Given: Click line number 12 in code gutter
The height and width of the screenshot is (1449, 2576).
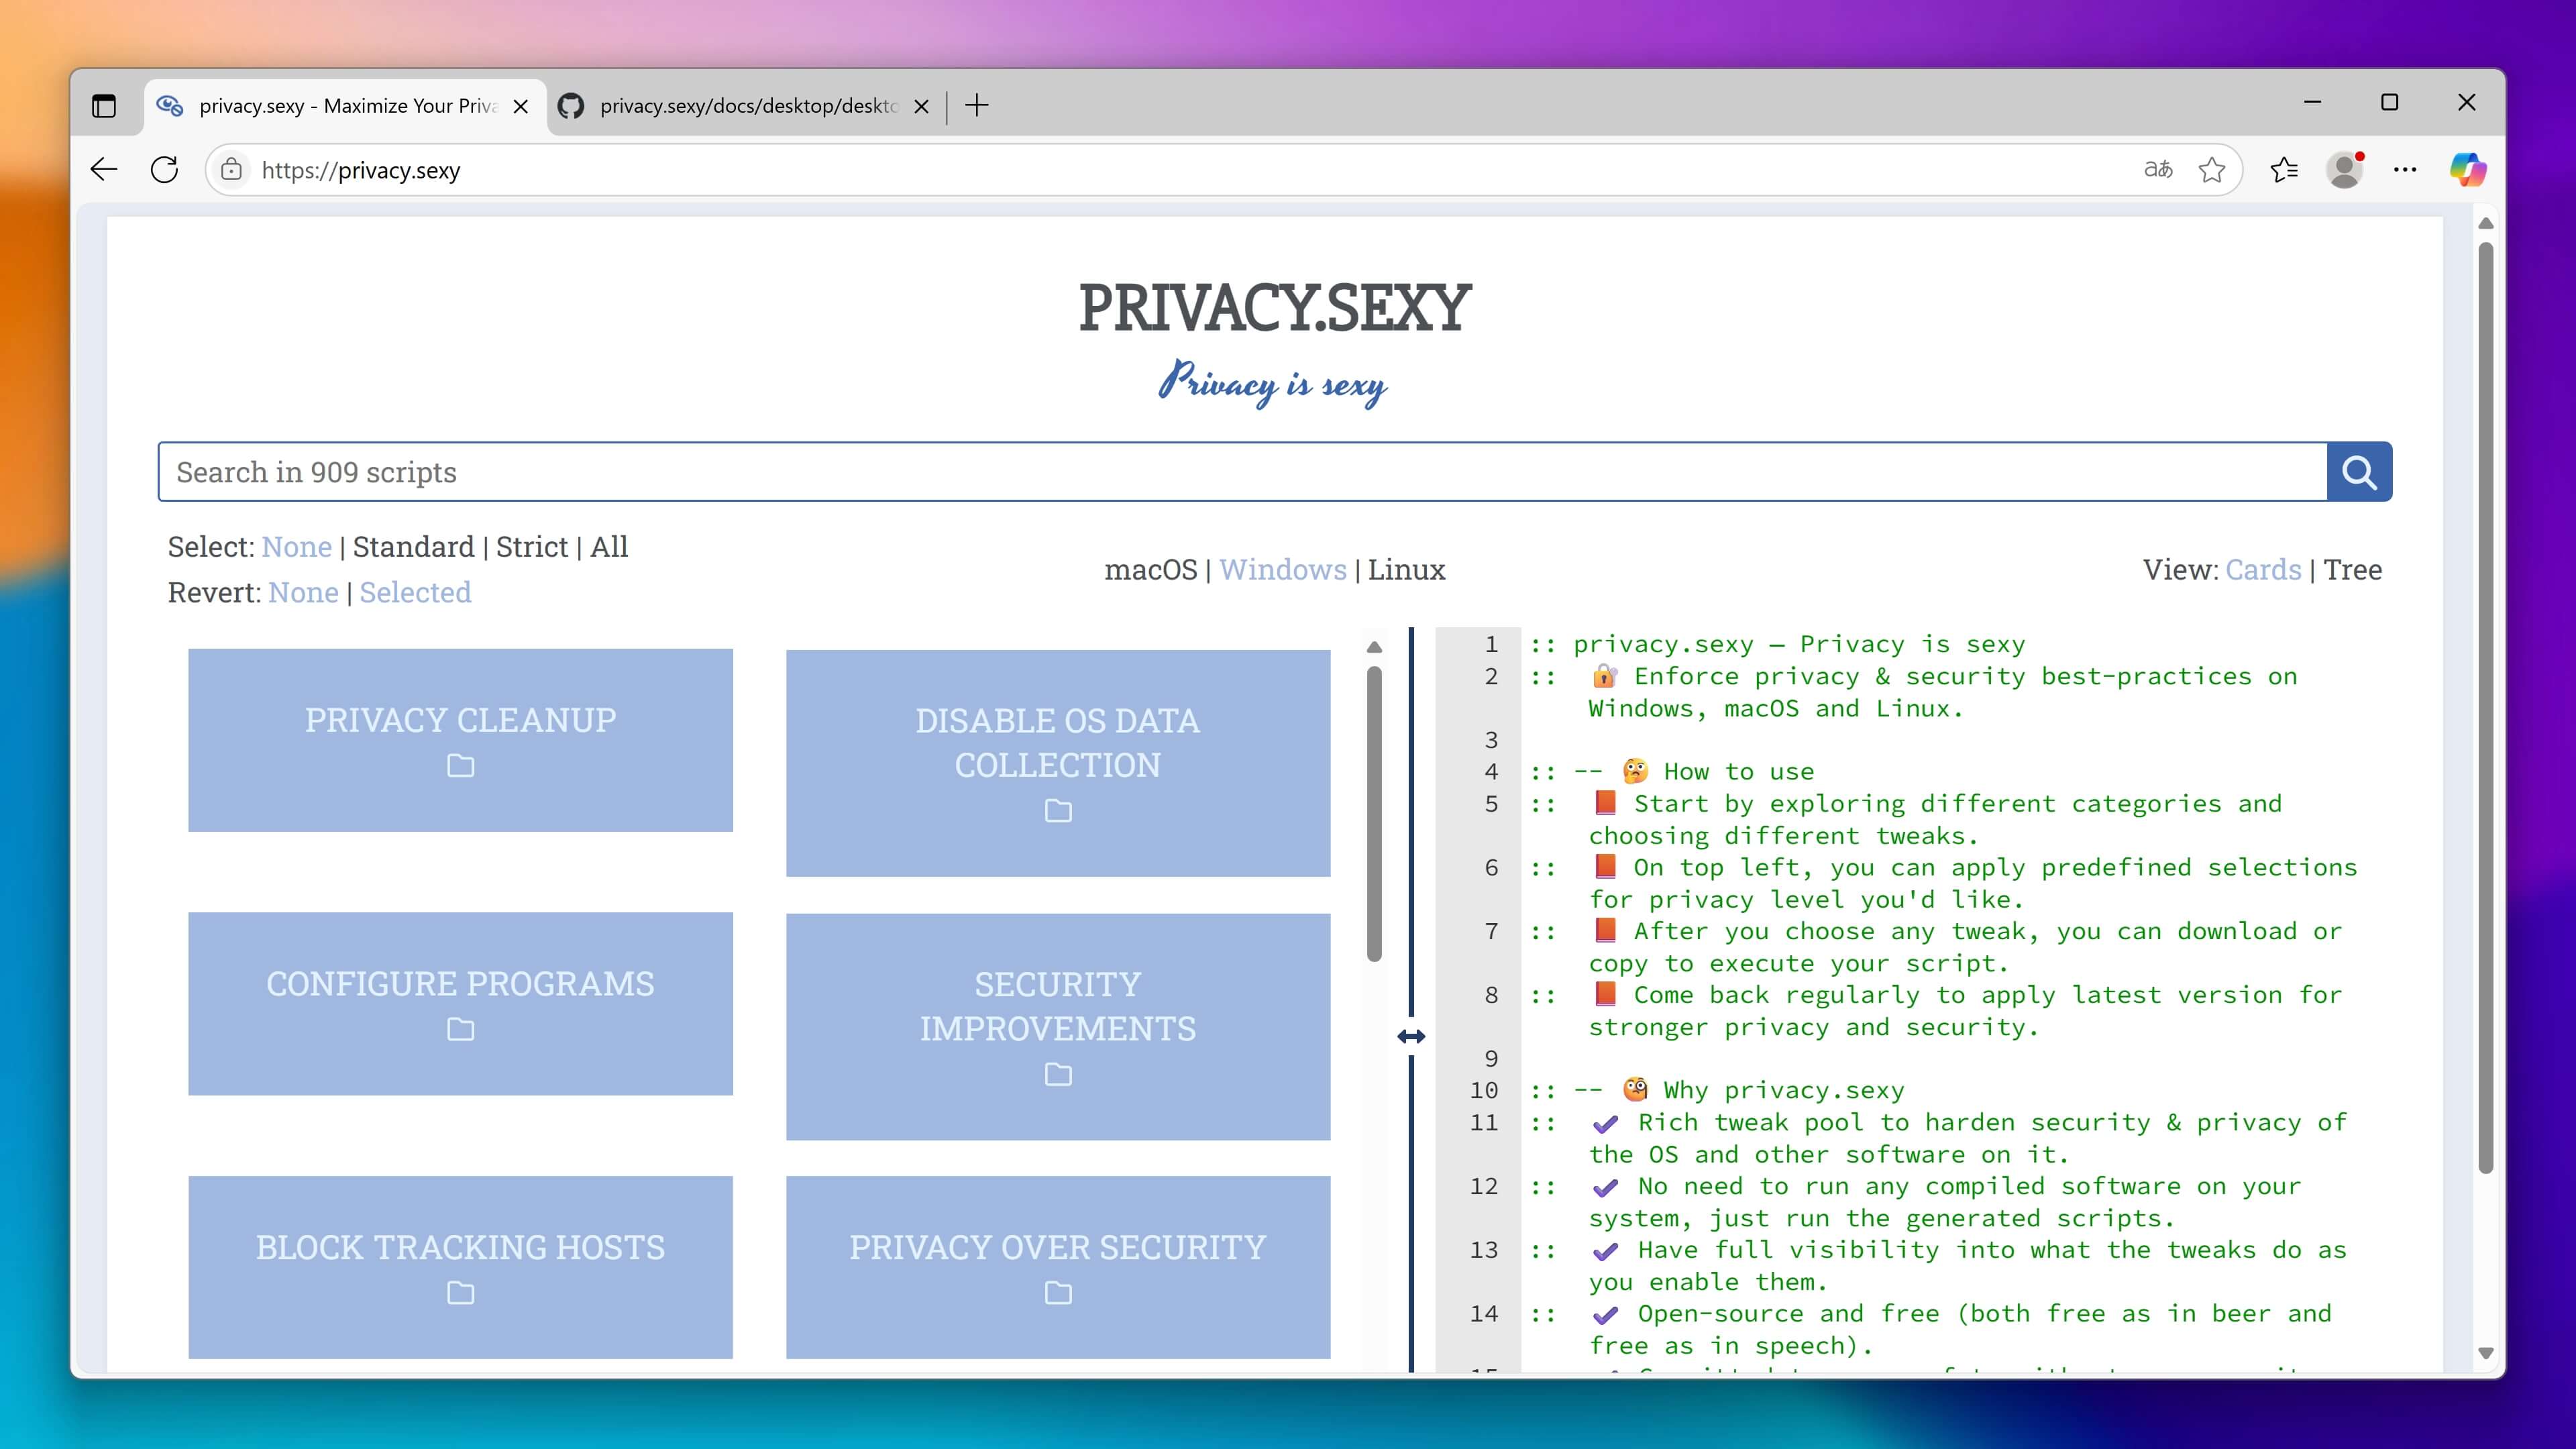Looking at the screenshot, I should pos(1484,1187).
